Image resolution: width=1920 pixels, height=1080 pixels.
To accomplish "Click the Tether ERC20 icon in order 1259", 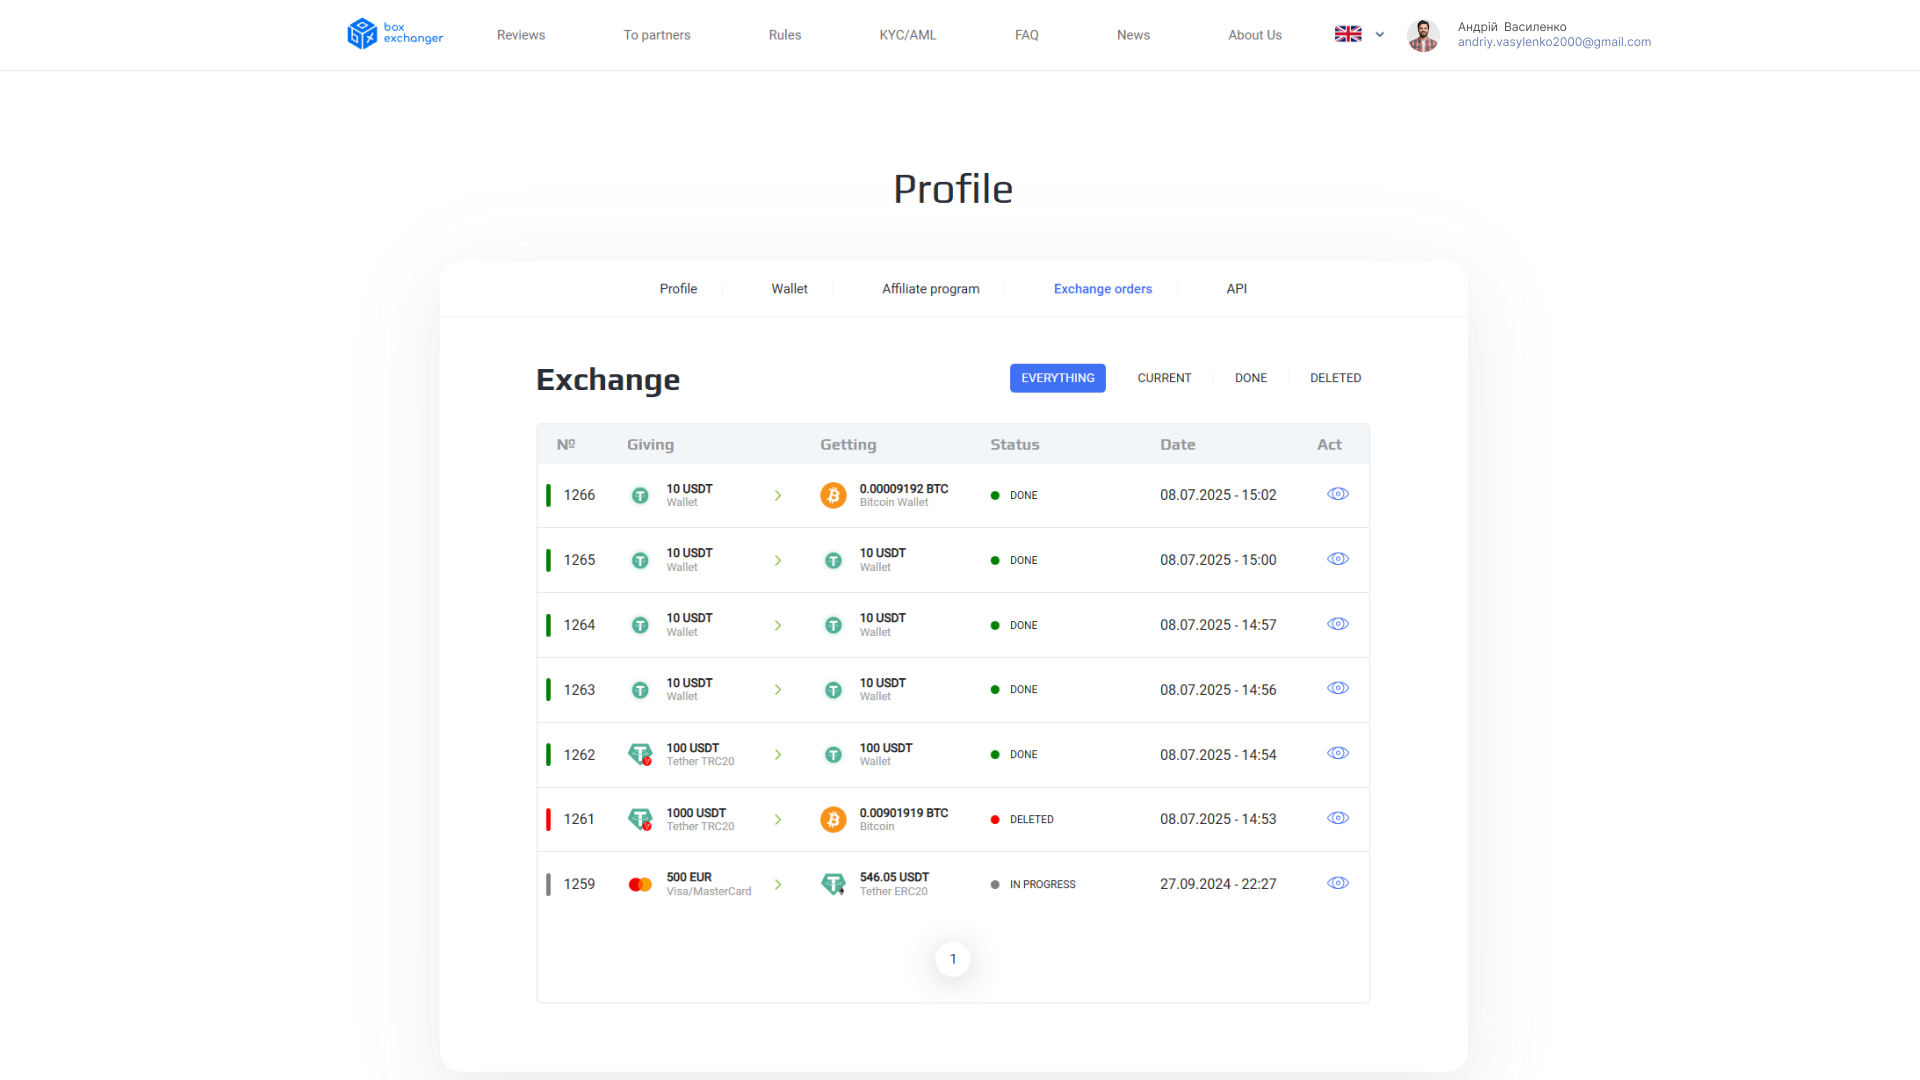I will (833, 884).
